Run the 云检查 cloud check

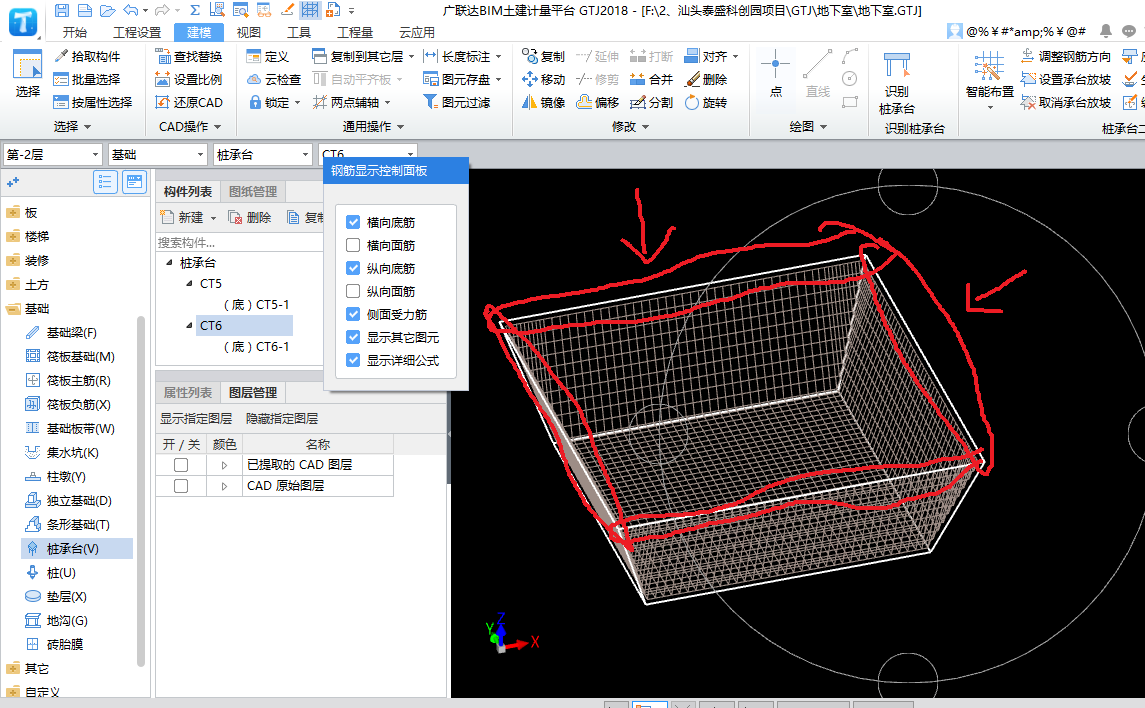click(x=274, y=79)
